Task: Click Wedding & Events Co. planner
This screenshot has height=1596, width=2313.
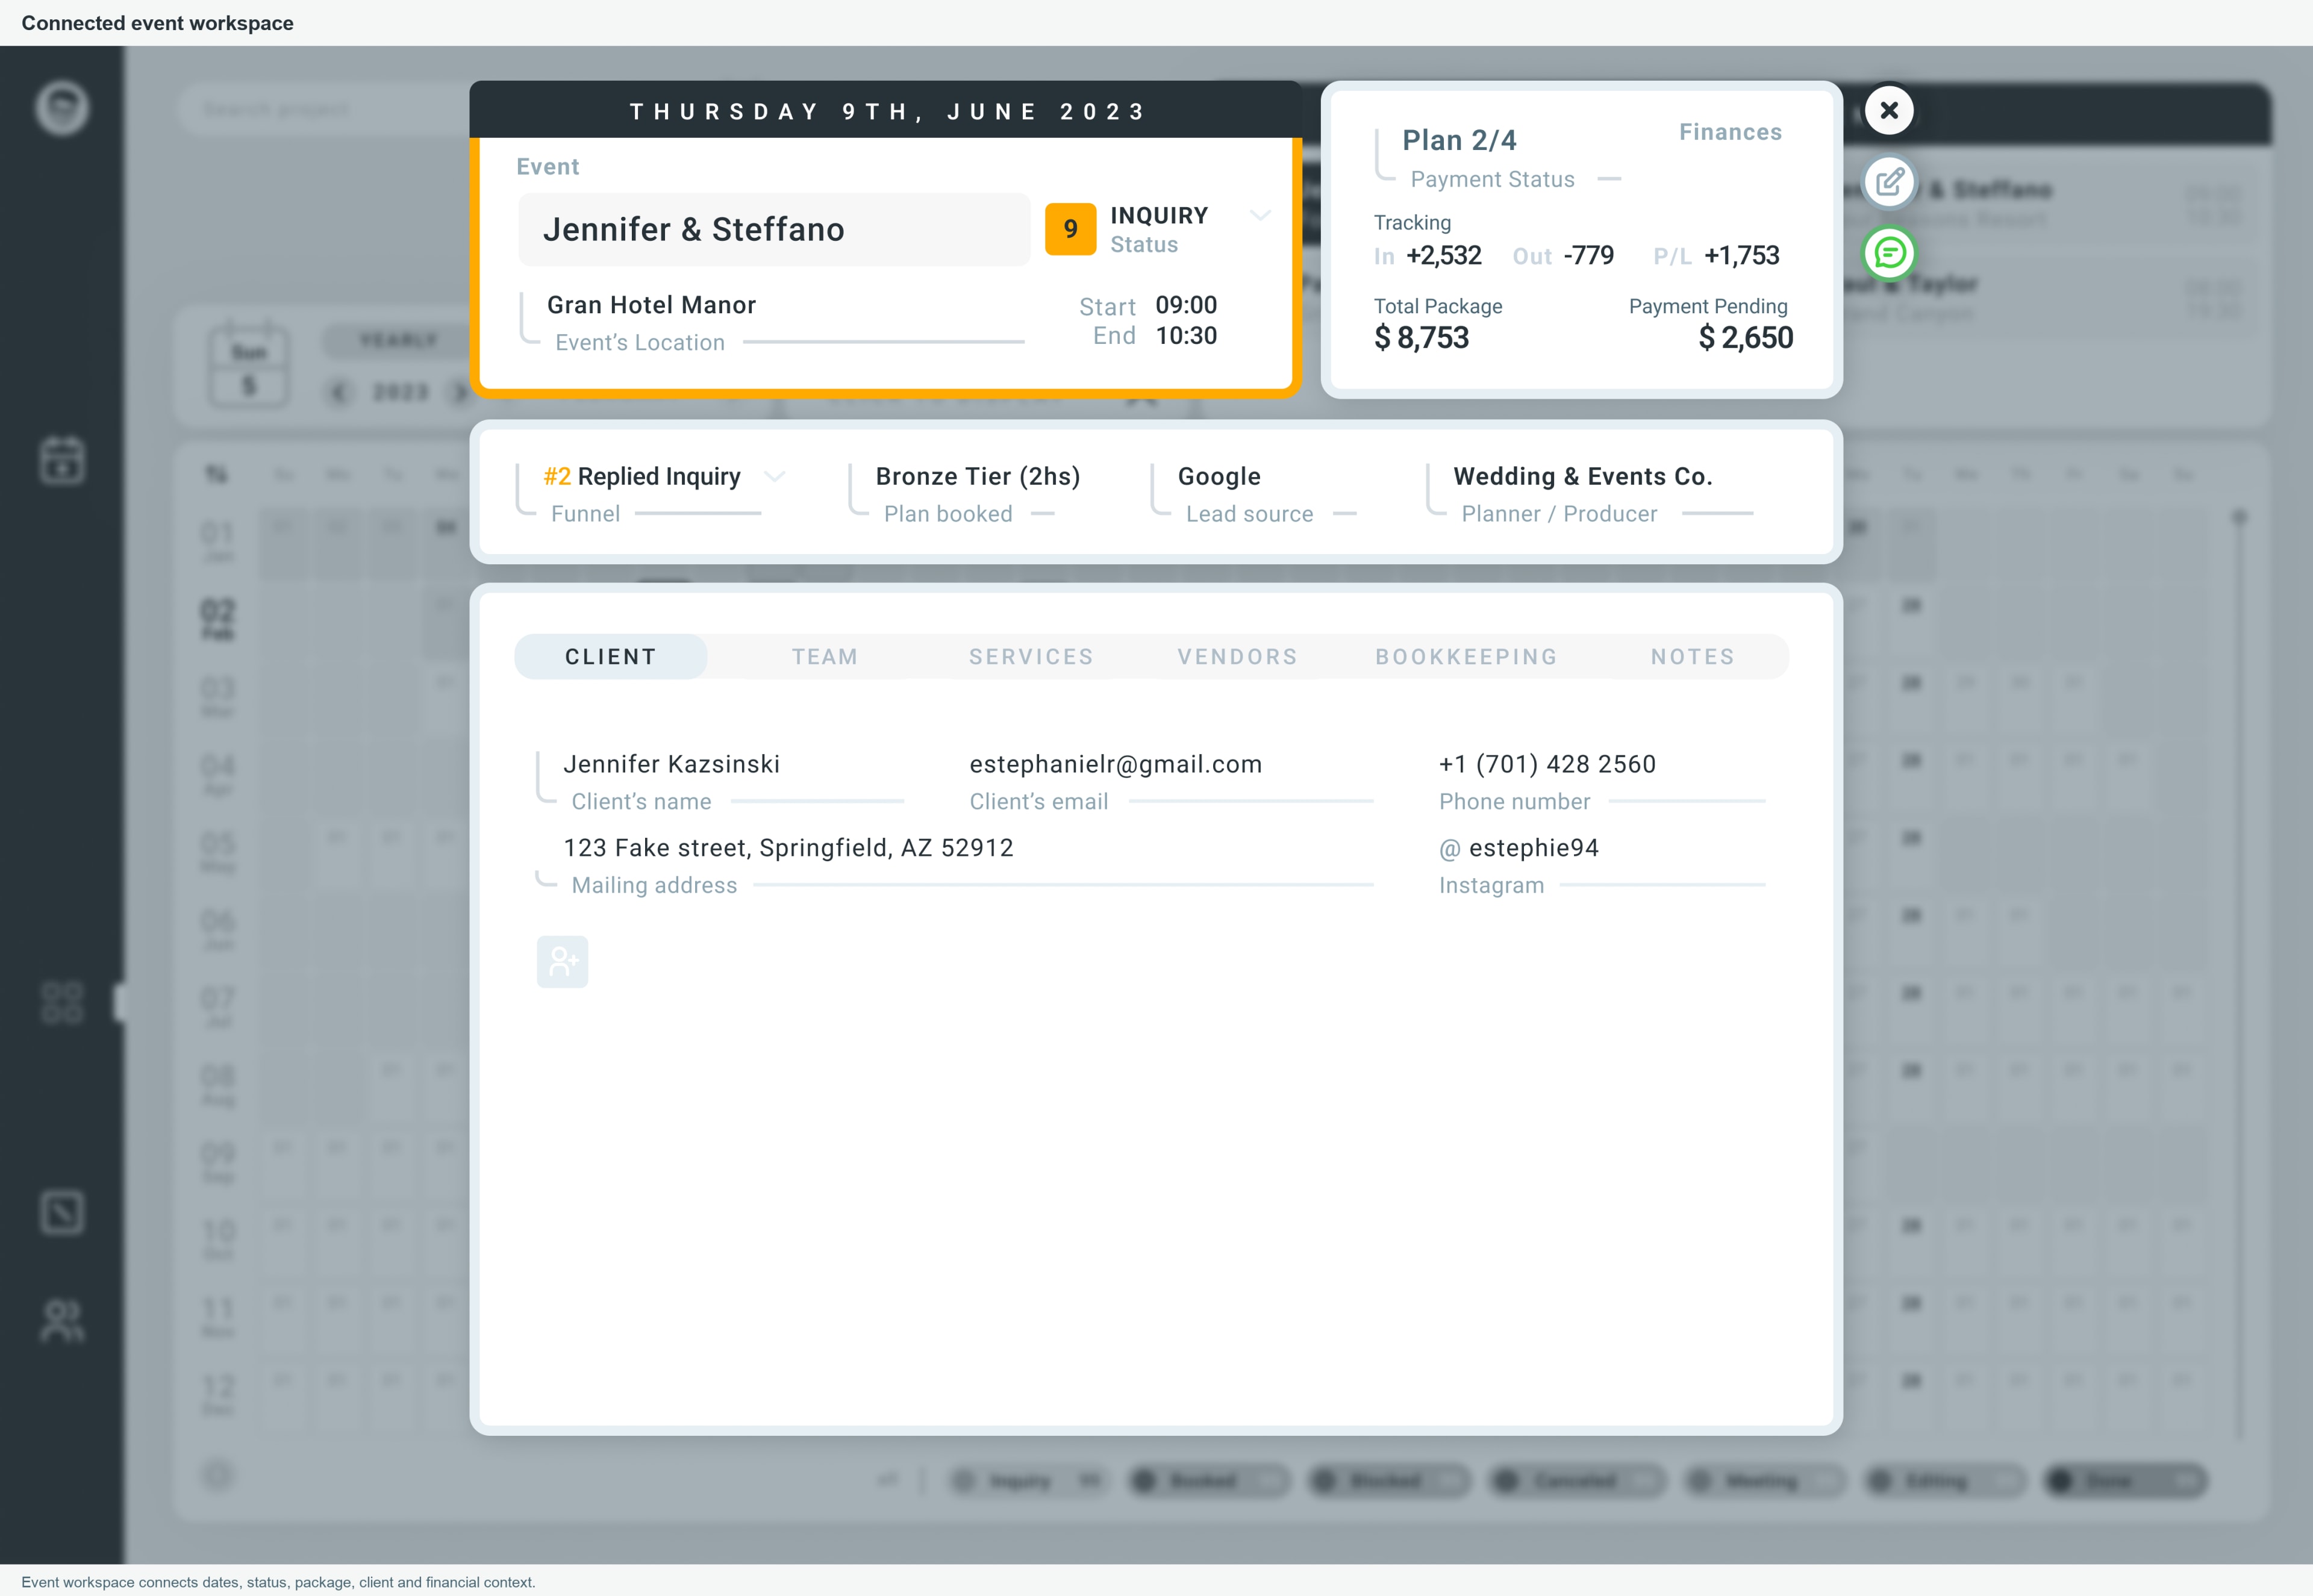Action: [1583, 476]
